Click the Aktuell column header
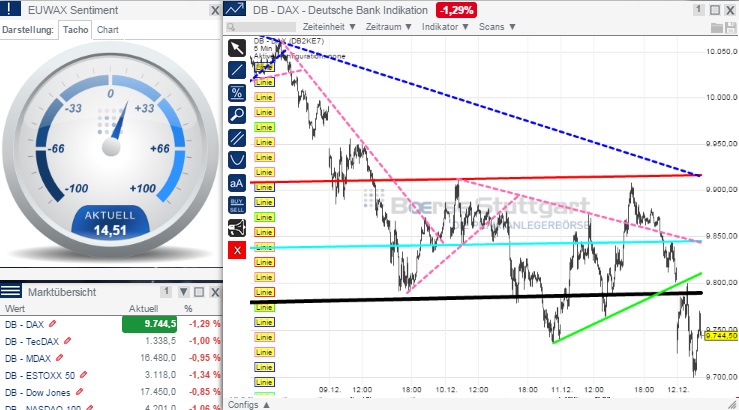Screen dimensions: 739x410 point(144,309)
